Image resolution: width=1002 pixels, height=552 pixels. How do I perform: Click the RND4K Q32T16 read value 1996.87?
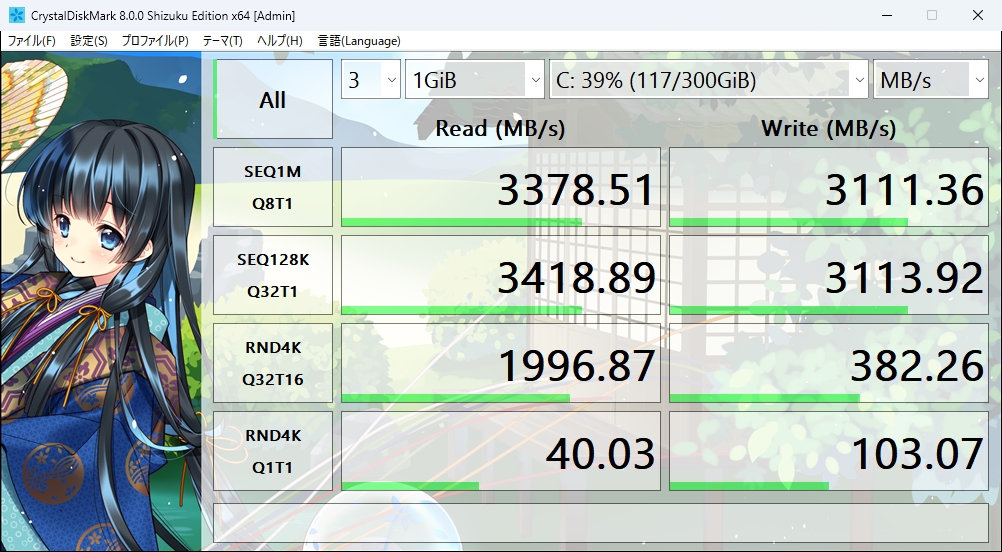point(501,363)
